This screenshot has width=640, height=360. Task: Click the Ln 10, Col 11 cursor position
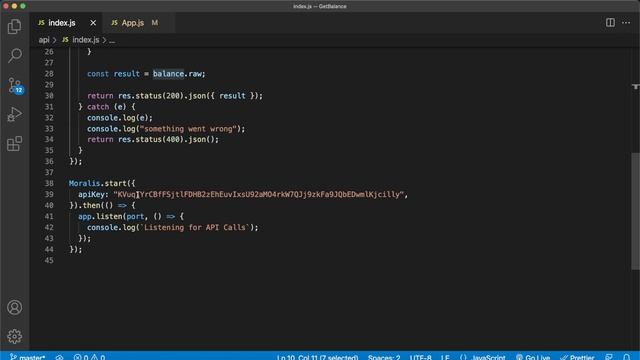[317, 357]
